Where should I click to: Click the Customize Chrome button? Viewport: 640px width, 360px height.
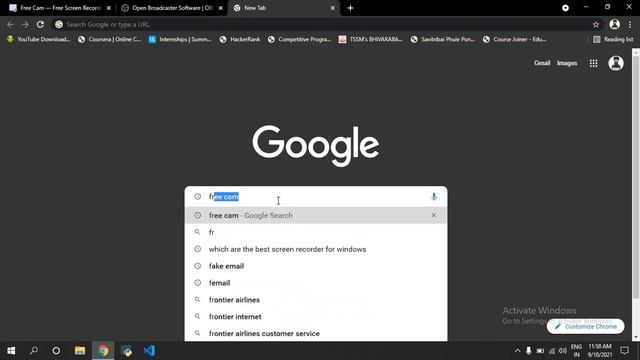pos(585,327)
